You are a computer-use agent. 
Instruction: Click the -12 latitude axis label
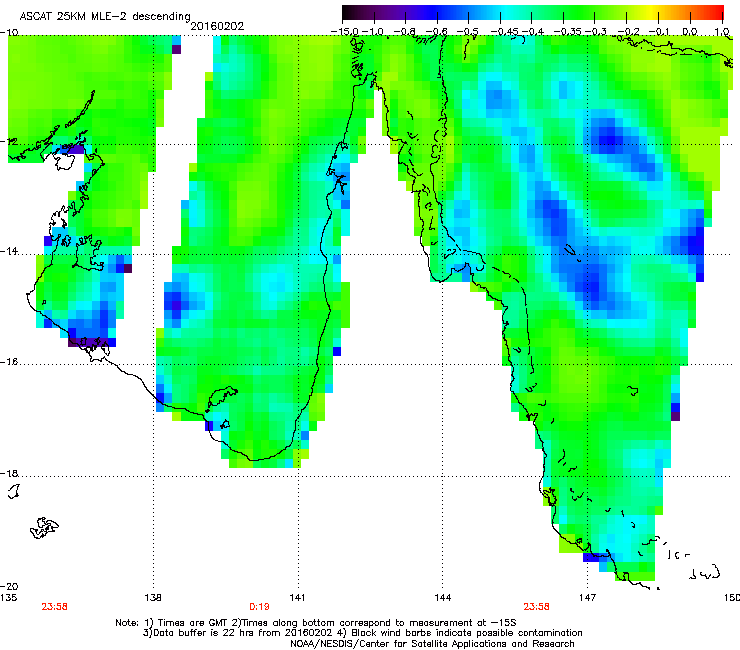9,141
